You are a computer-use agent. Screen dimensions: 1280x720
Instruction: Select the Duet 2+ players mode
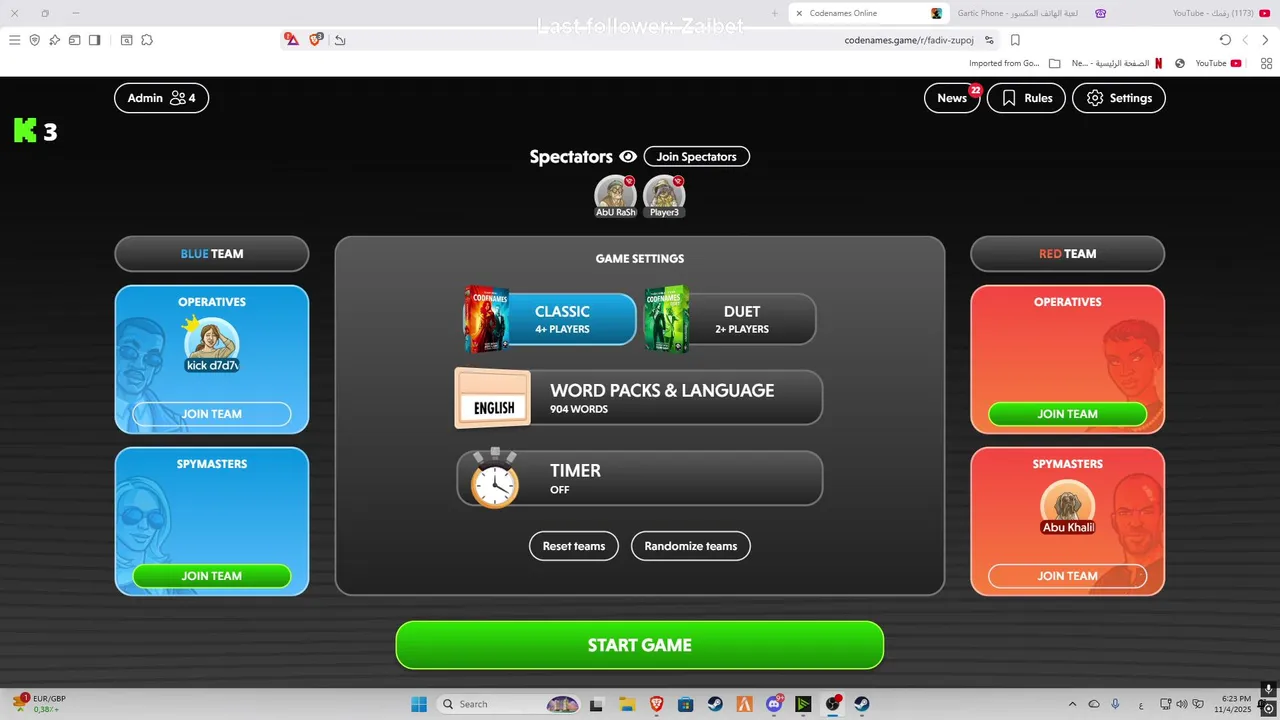click(730, 319)
